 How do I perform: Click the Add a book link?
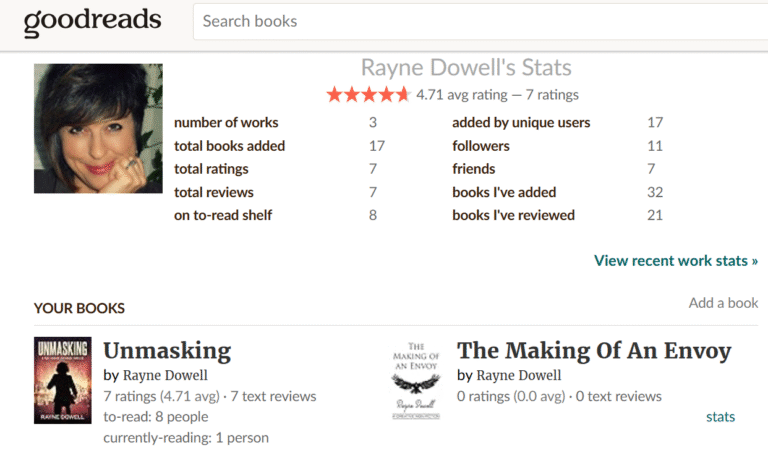(723, 303)
